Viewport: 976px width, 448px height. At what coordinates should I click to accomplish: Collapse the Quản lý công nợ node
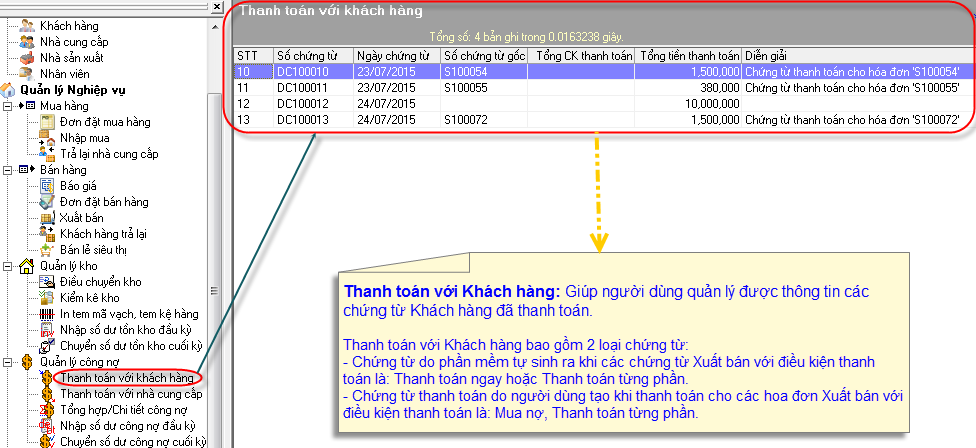tap(9, 361)
